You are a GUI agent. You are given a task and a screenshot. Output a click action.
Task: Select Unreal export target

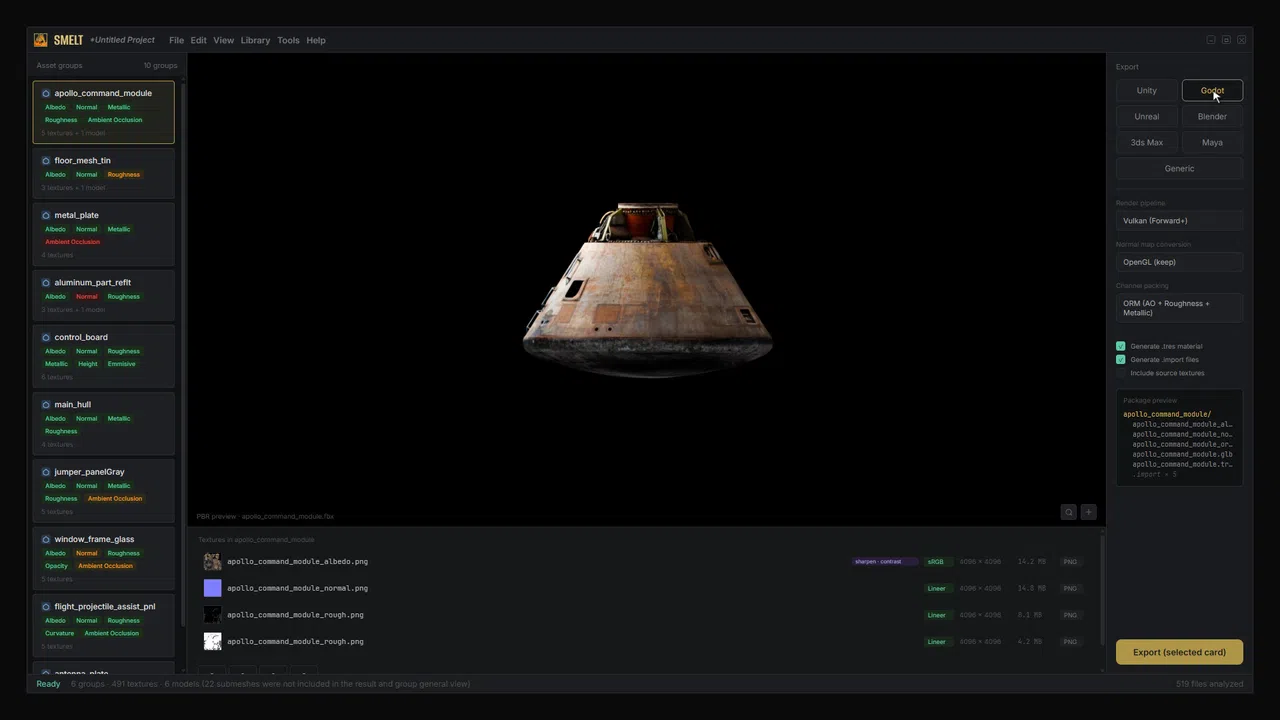pyautogui.click(x=1146, y=117)
